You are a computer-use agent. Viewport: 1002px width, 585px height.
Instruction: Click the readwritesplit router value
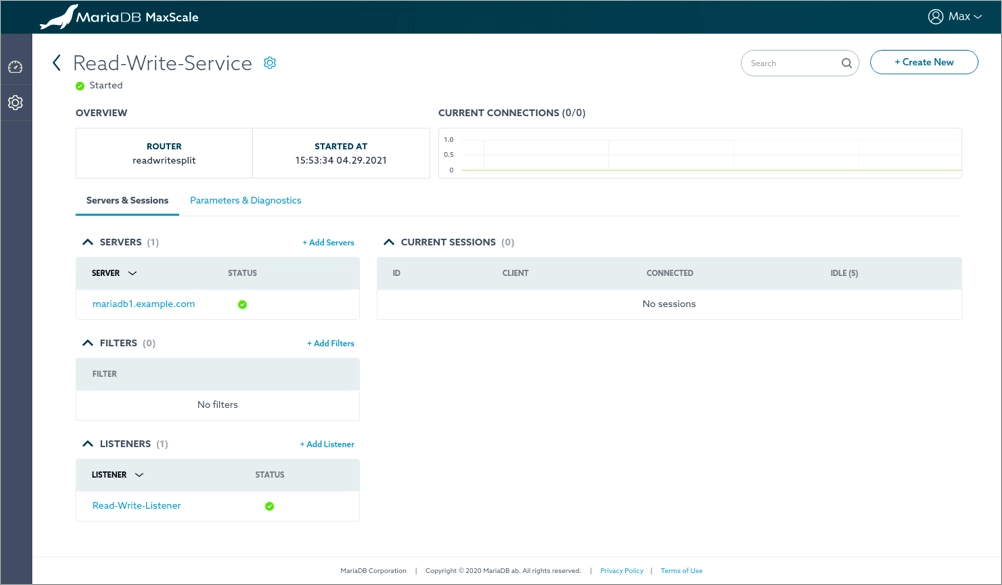tap(164, 160)
